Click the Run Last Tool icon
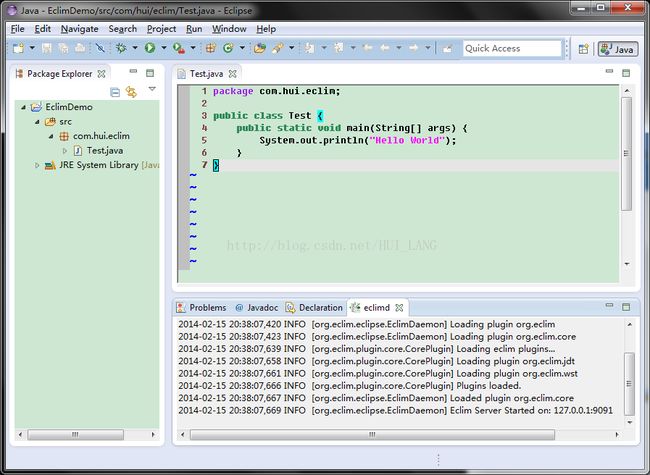This screenshot has width=650, height=475. (179, 48)
